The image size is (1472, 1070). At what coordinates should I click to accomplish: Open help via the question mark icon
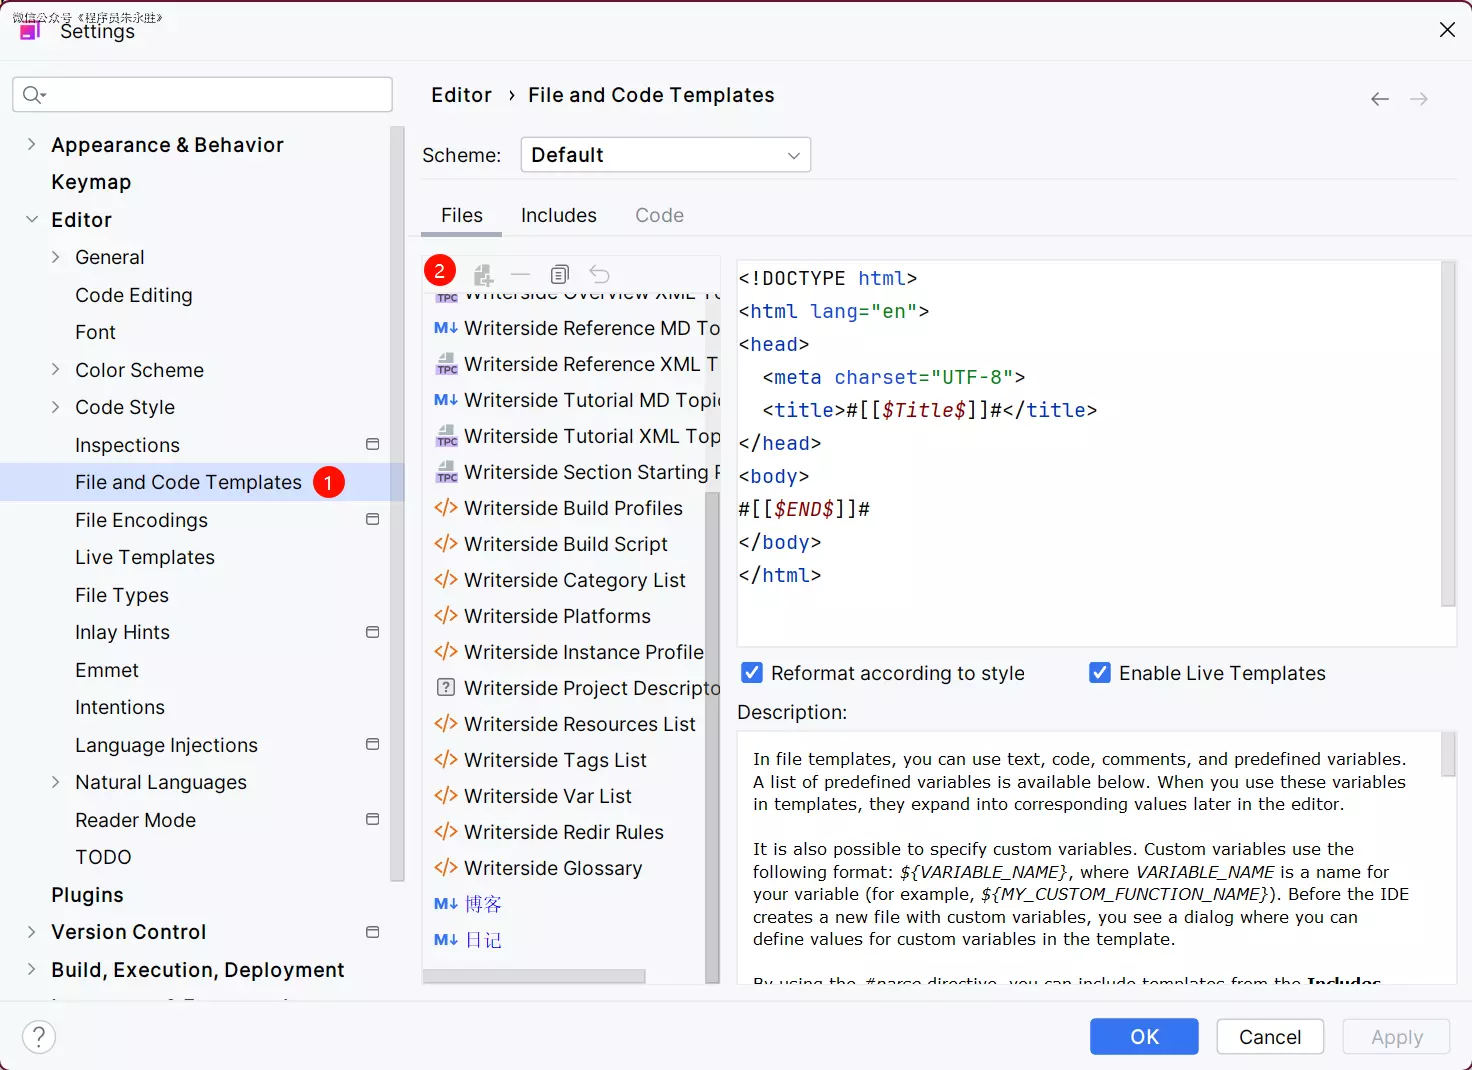(x=39, y=1037)
